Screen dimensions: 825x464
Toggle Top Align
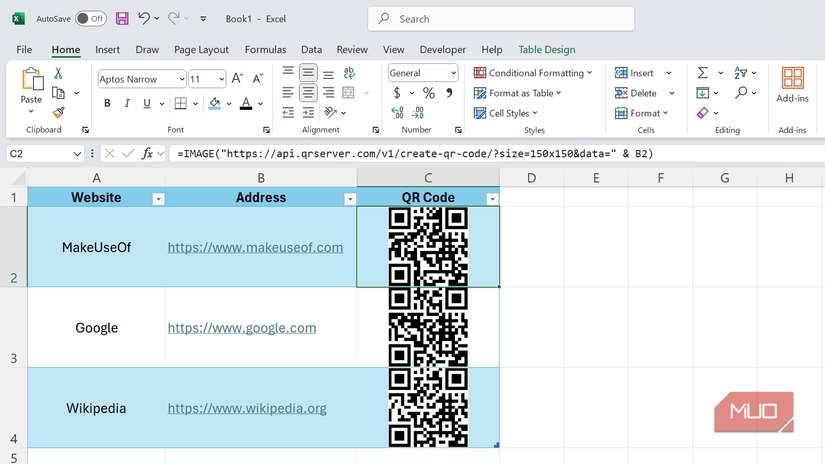[288, 73]
